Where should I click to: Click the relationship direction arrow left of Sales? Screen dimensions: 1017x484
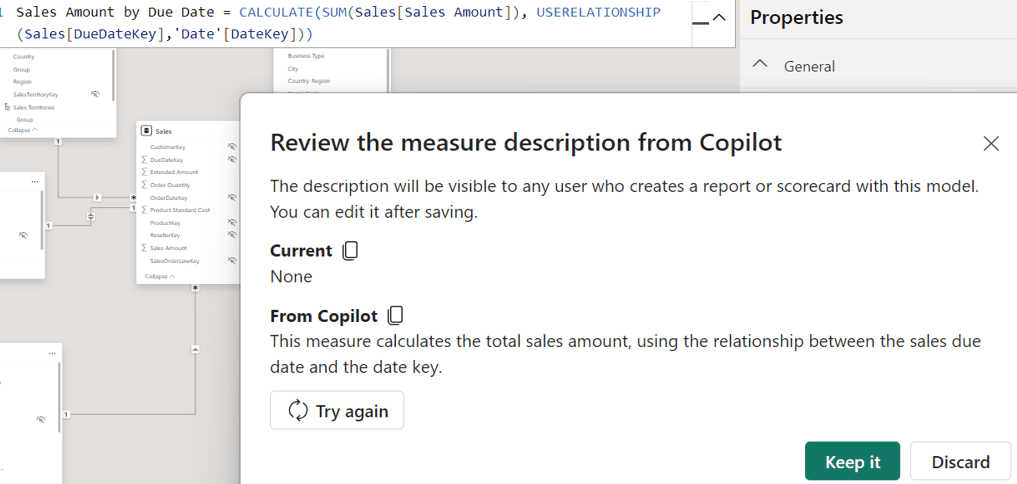[x=97, y=197]
